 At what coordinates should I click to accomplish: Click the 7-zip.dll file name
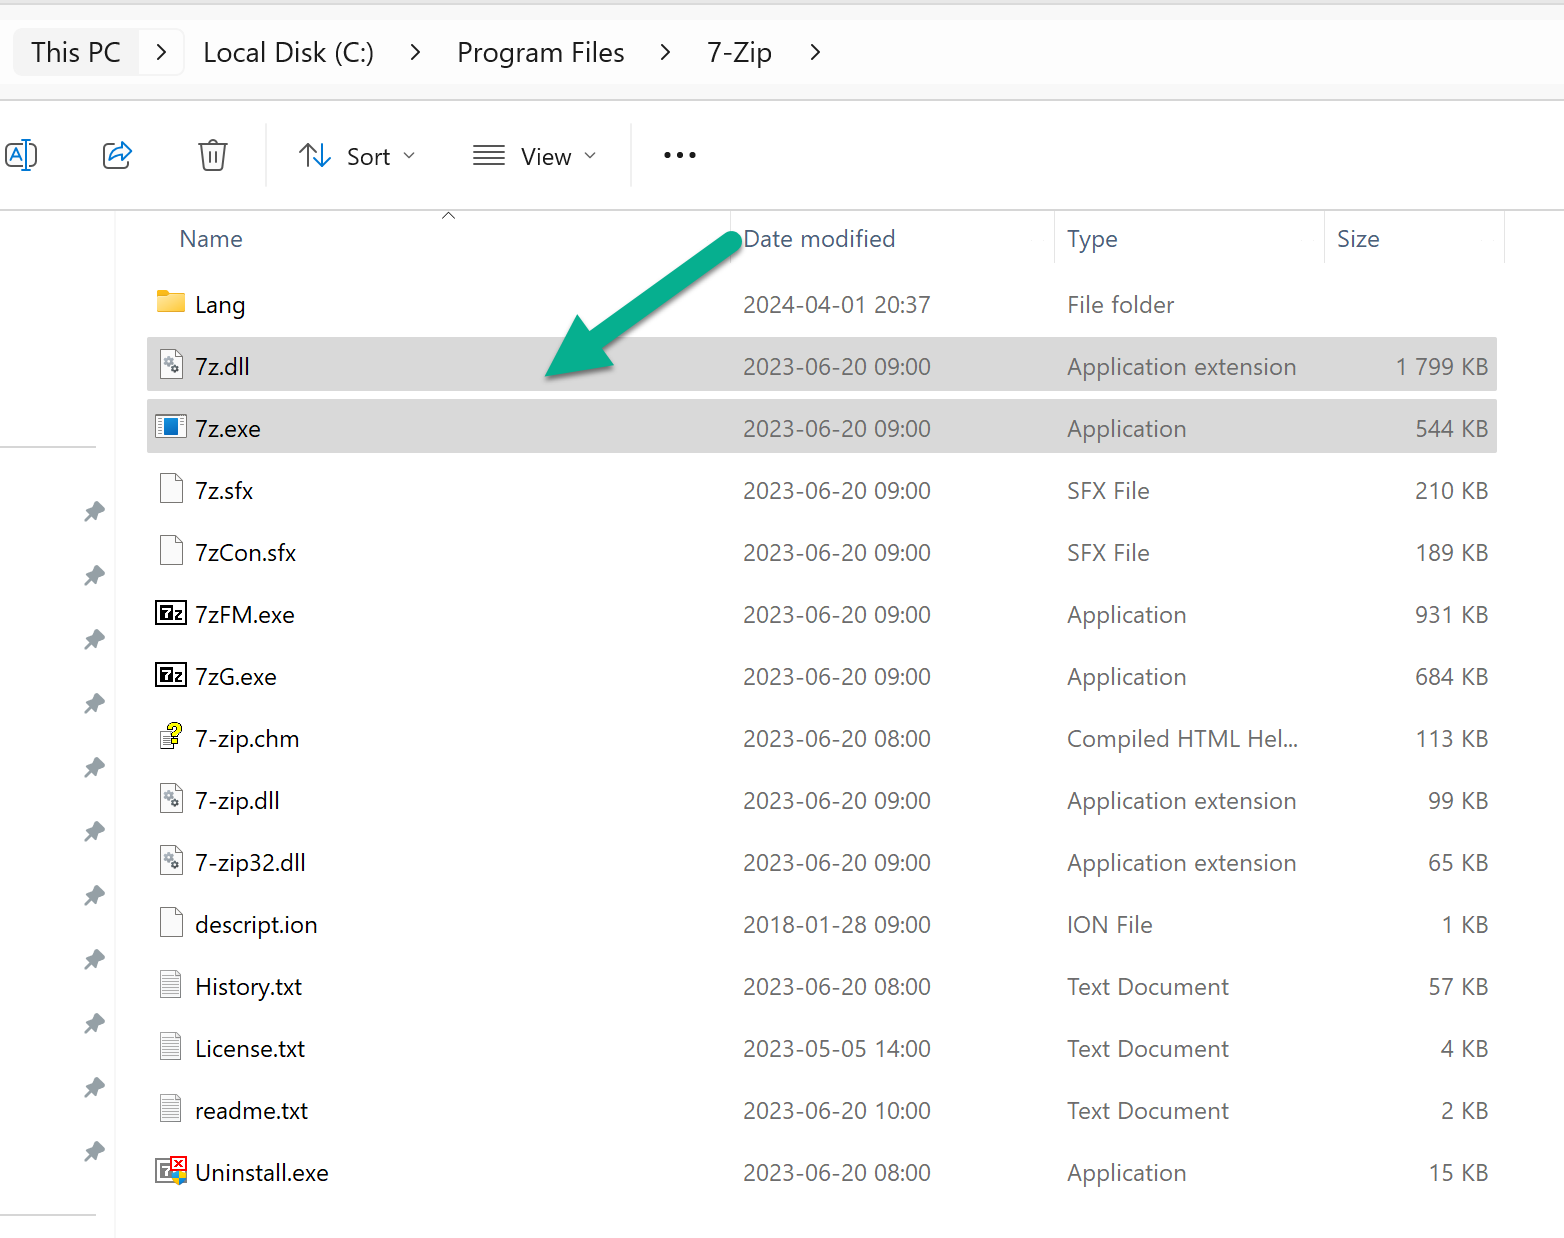[237, 801]
